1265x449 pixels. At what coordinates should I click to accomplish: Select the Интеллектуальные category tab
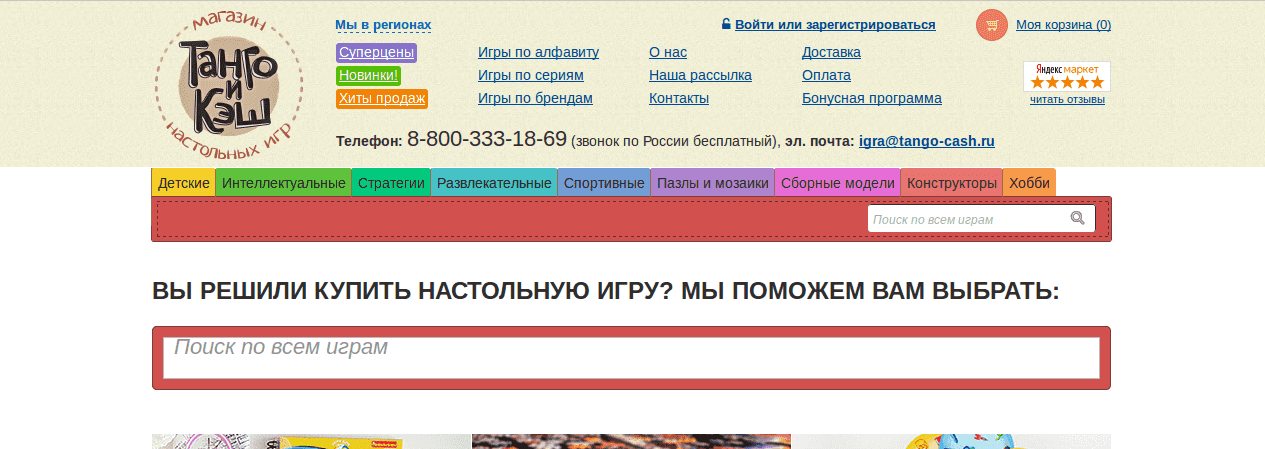(284, 183)
